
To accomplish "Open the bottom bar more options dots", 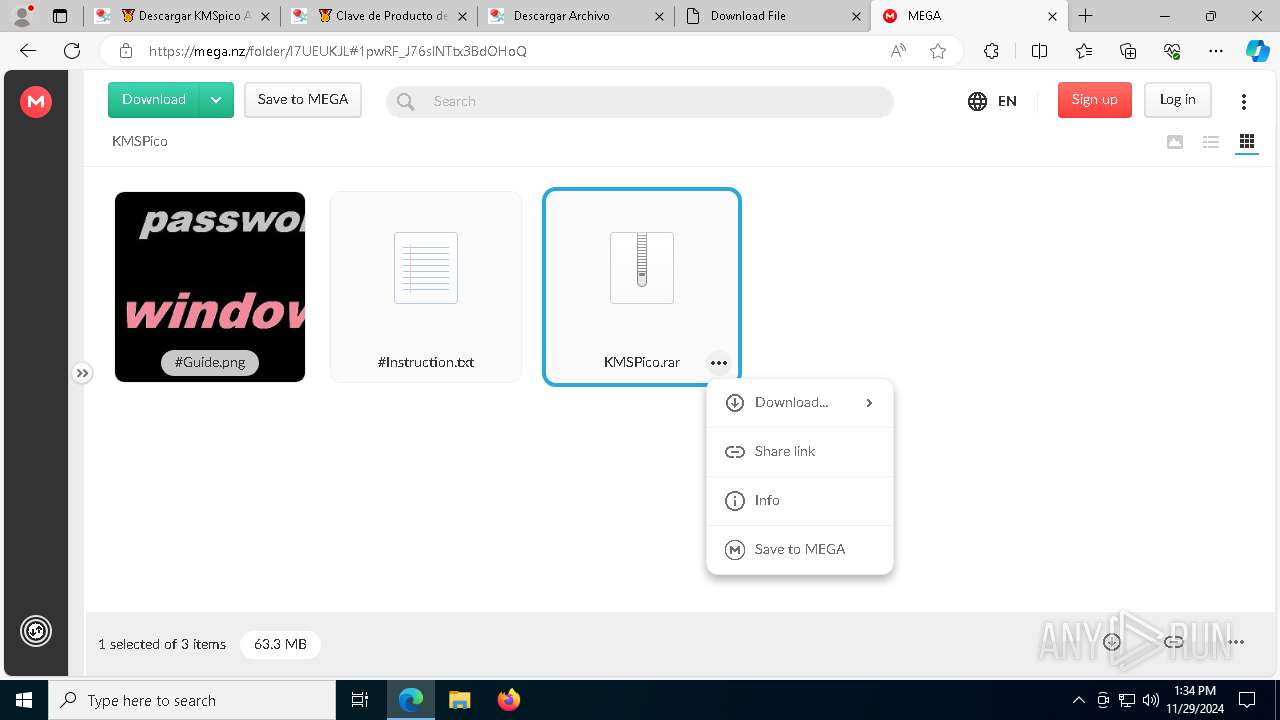I will pyautogui.click(x=1236, y=642).
